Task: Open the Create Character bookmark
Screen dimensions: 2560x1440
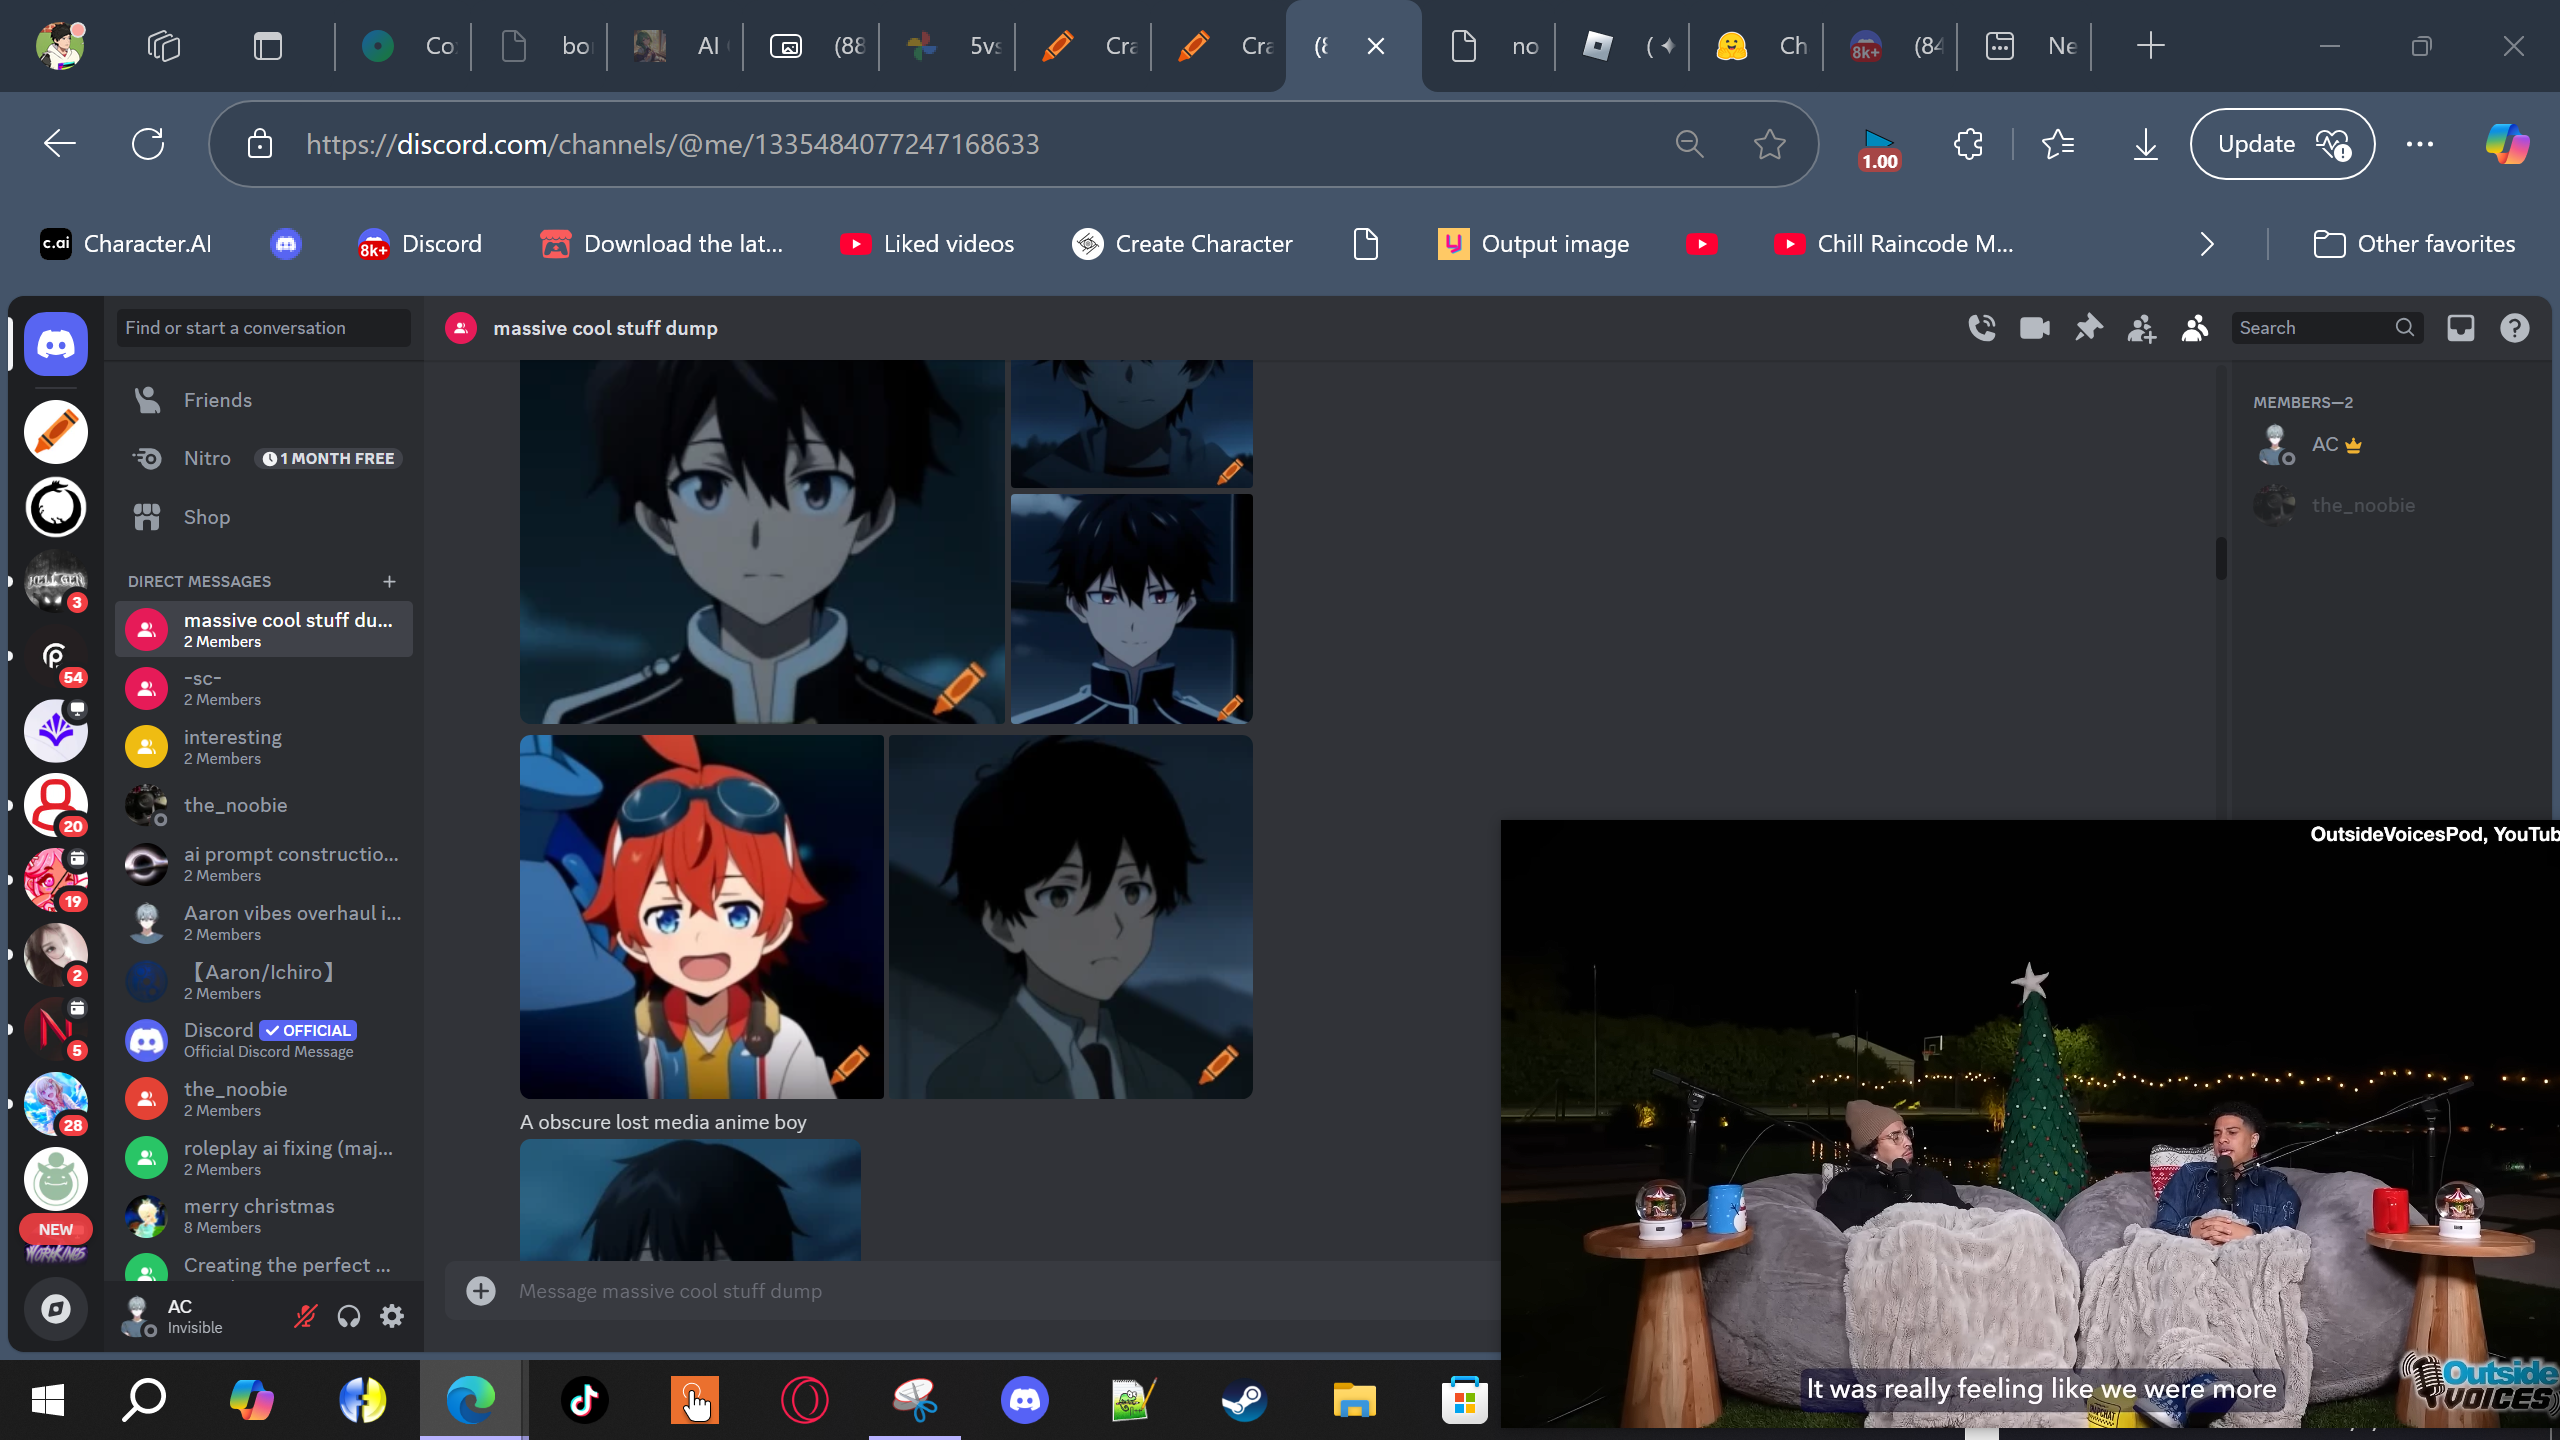Action: coord(1182,244)
